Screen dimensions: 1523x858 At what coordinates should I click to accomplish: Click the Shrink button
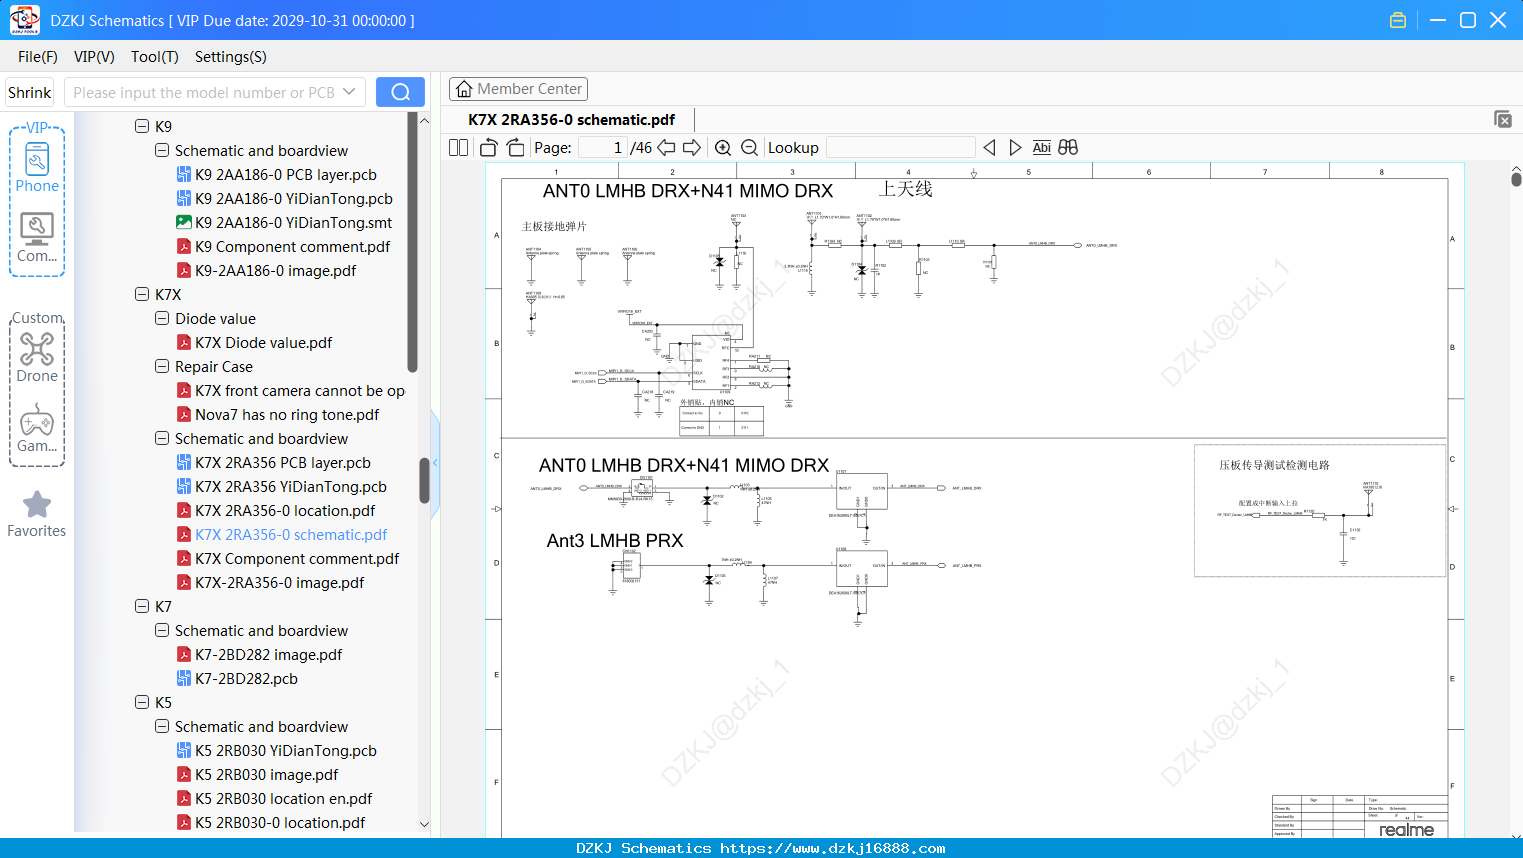(30, 92)
